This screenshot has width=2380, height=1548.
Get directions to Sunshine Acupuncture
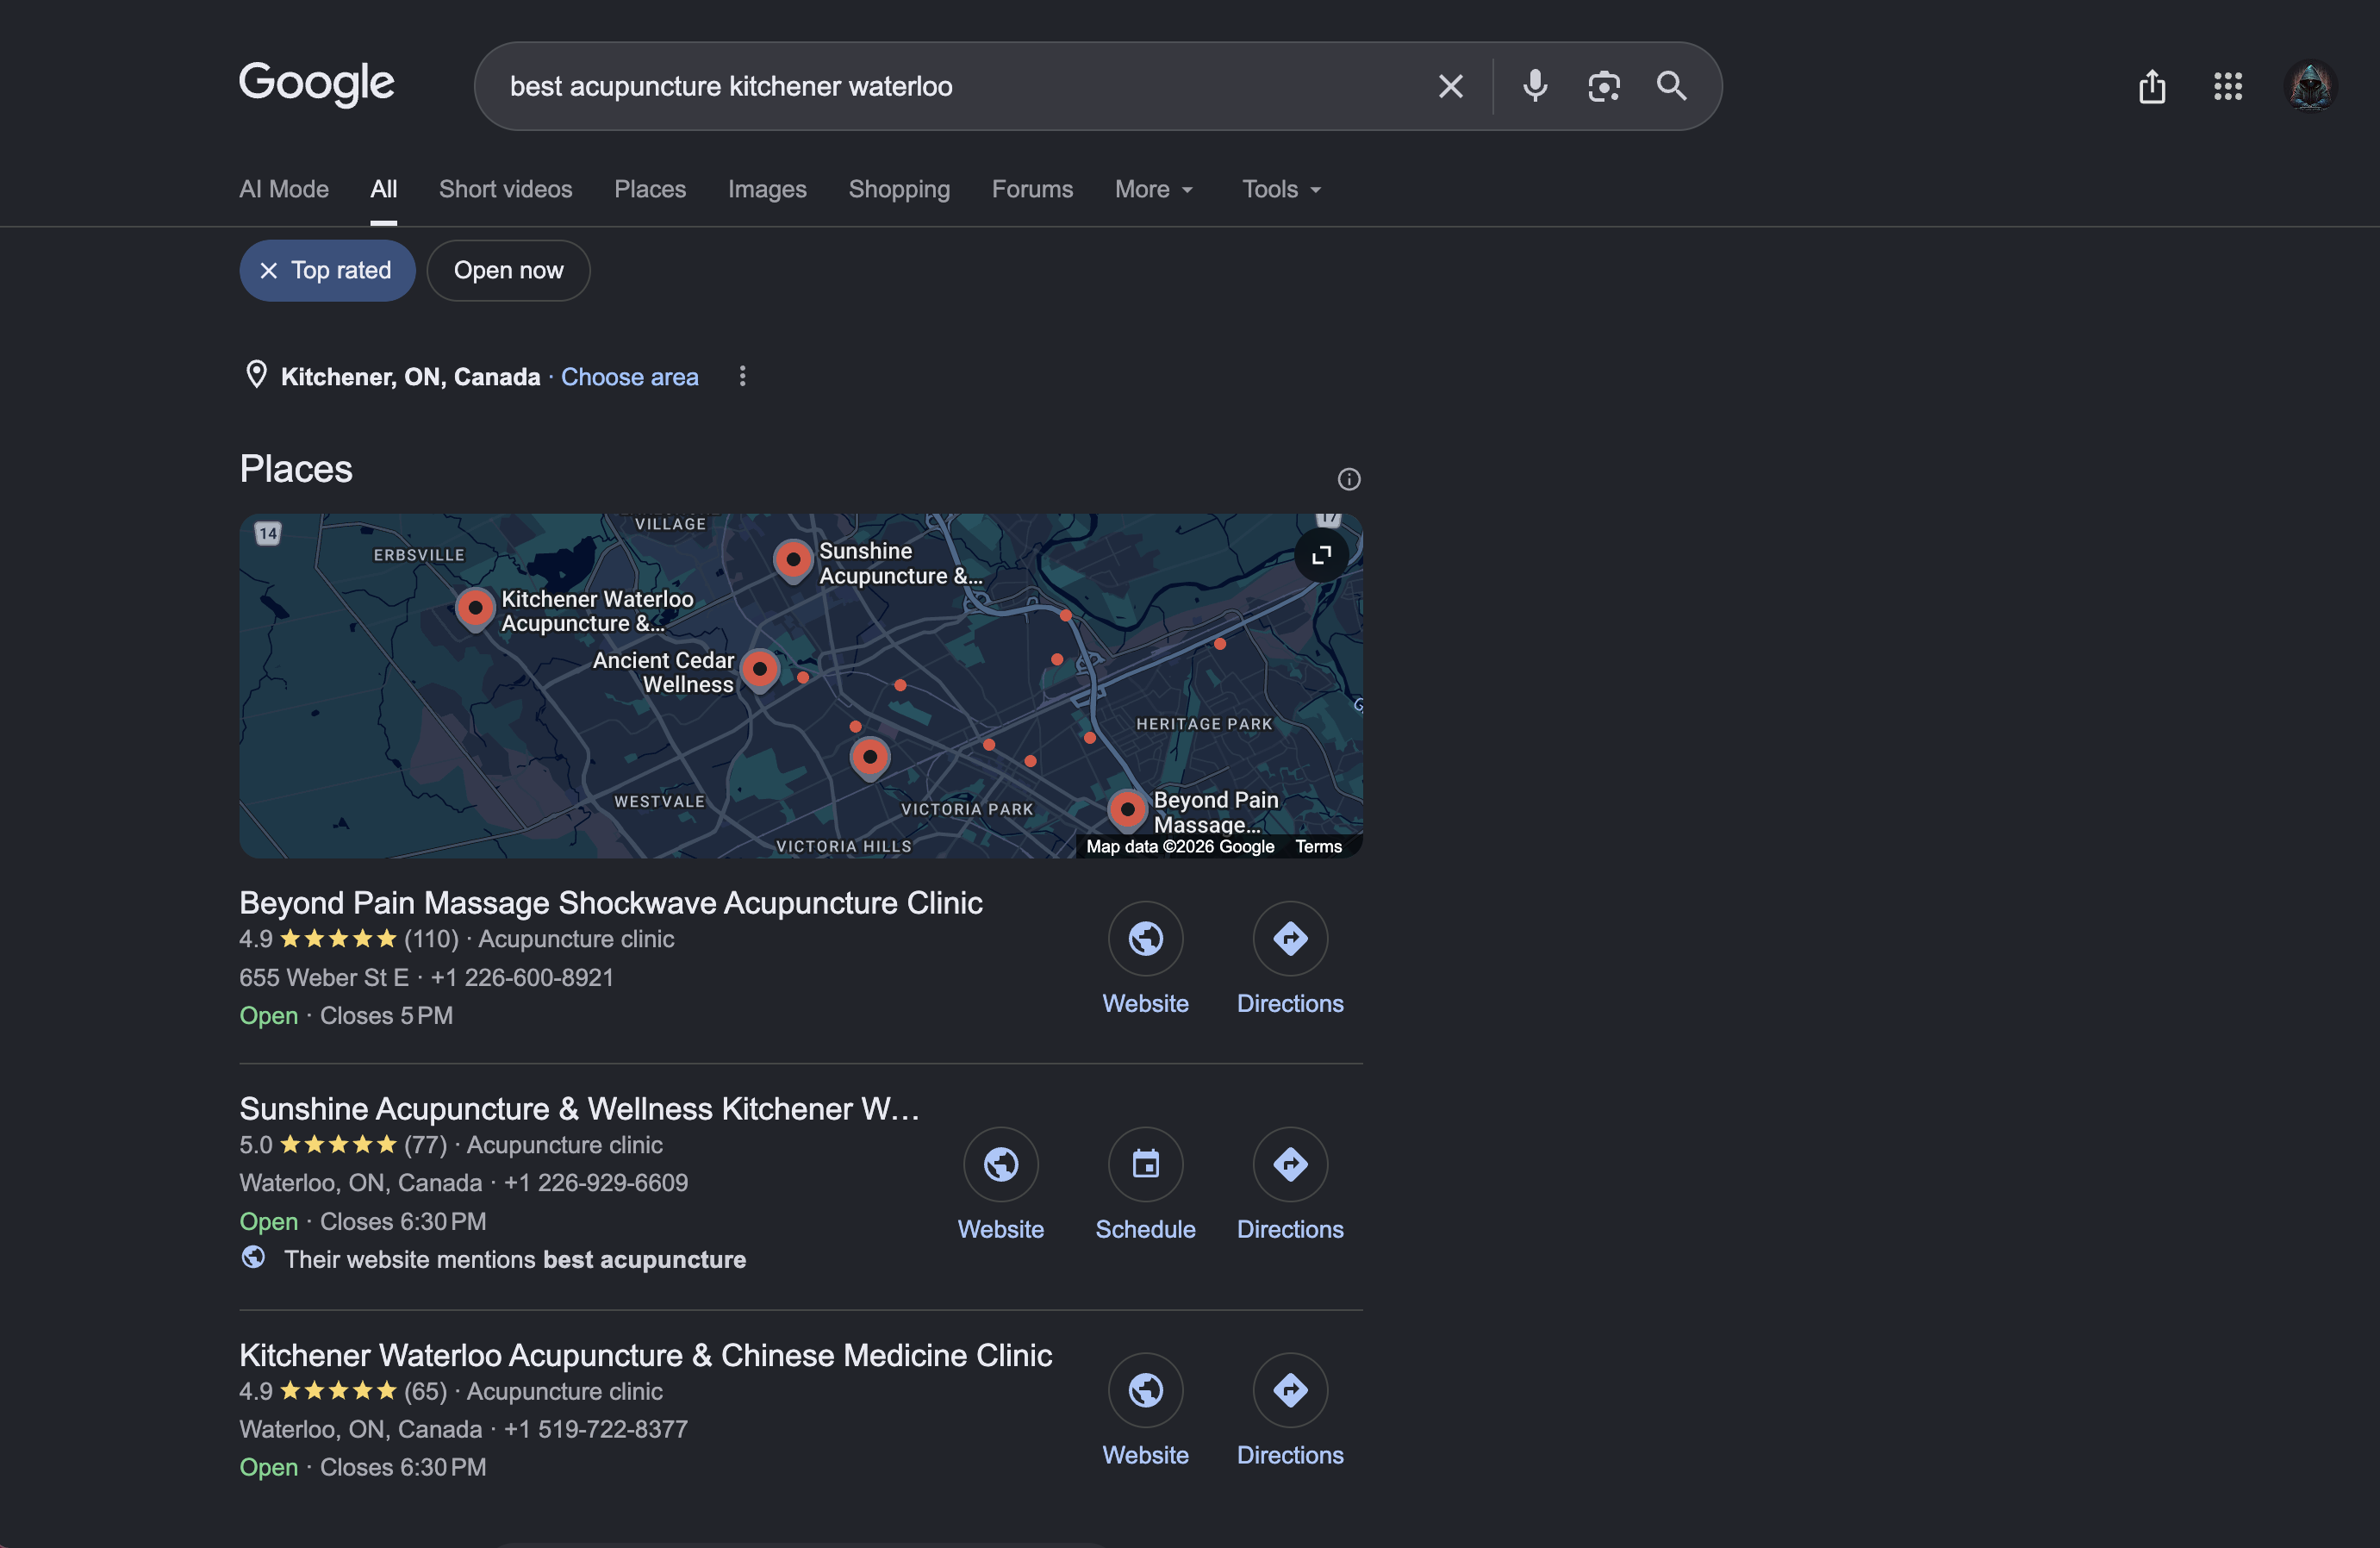tap(1290, 1164)
